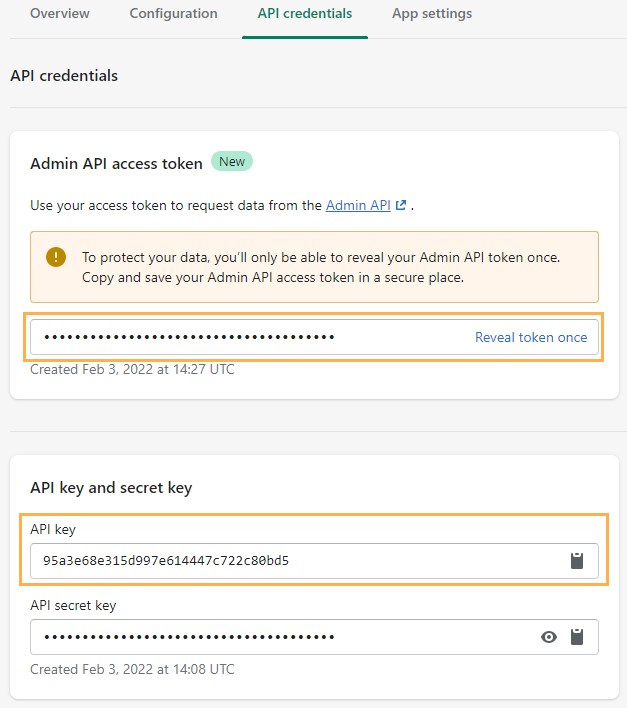This screenshot has width=627, height=708.
Task: Select the API credentials tab
Action: [x=305, y=14]
